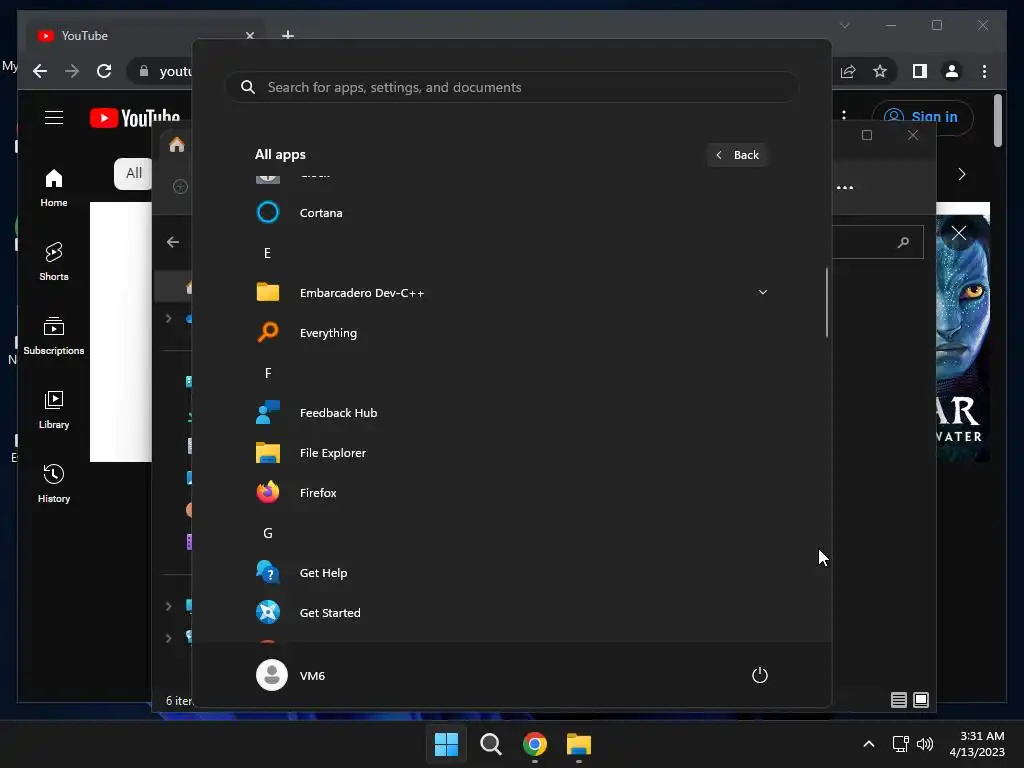
Task: Click File Explorer home tab icon
Action: coord(176,145)
